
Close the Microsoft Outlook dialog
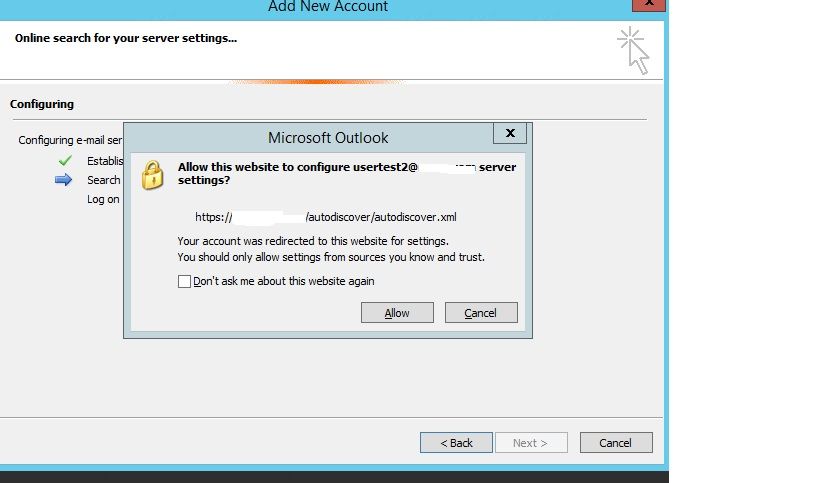tap(510, 133)
